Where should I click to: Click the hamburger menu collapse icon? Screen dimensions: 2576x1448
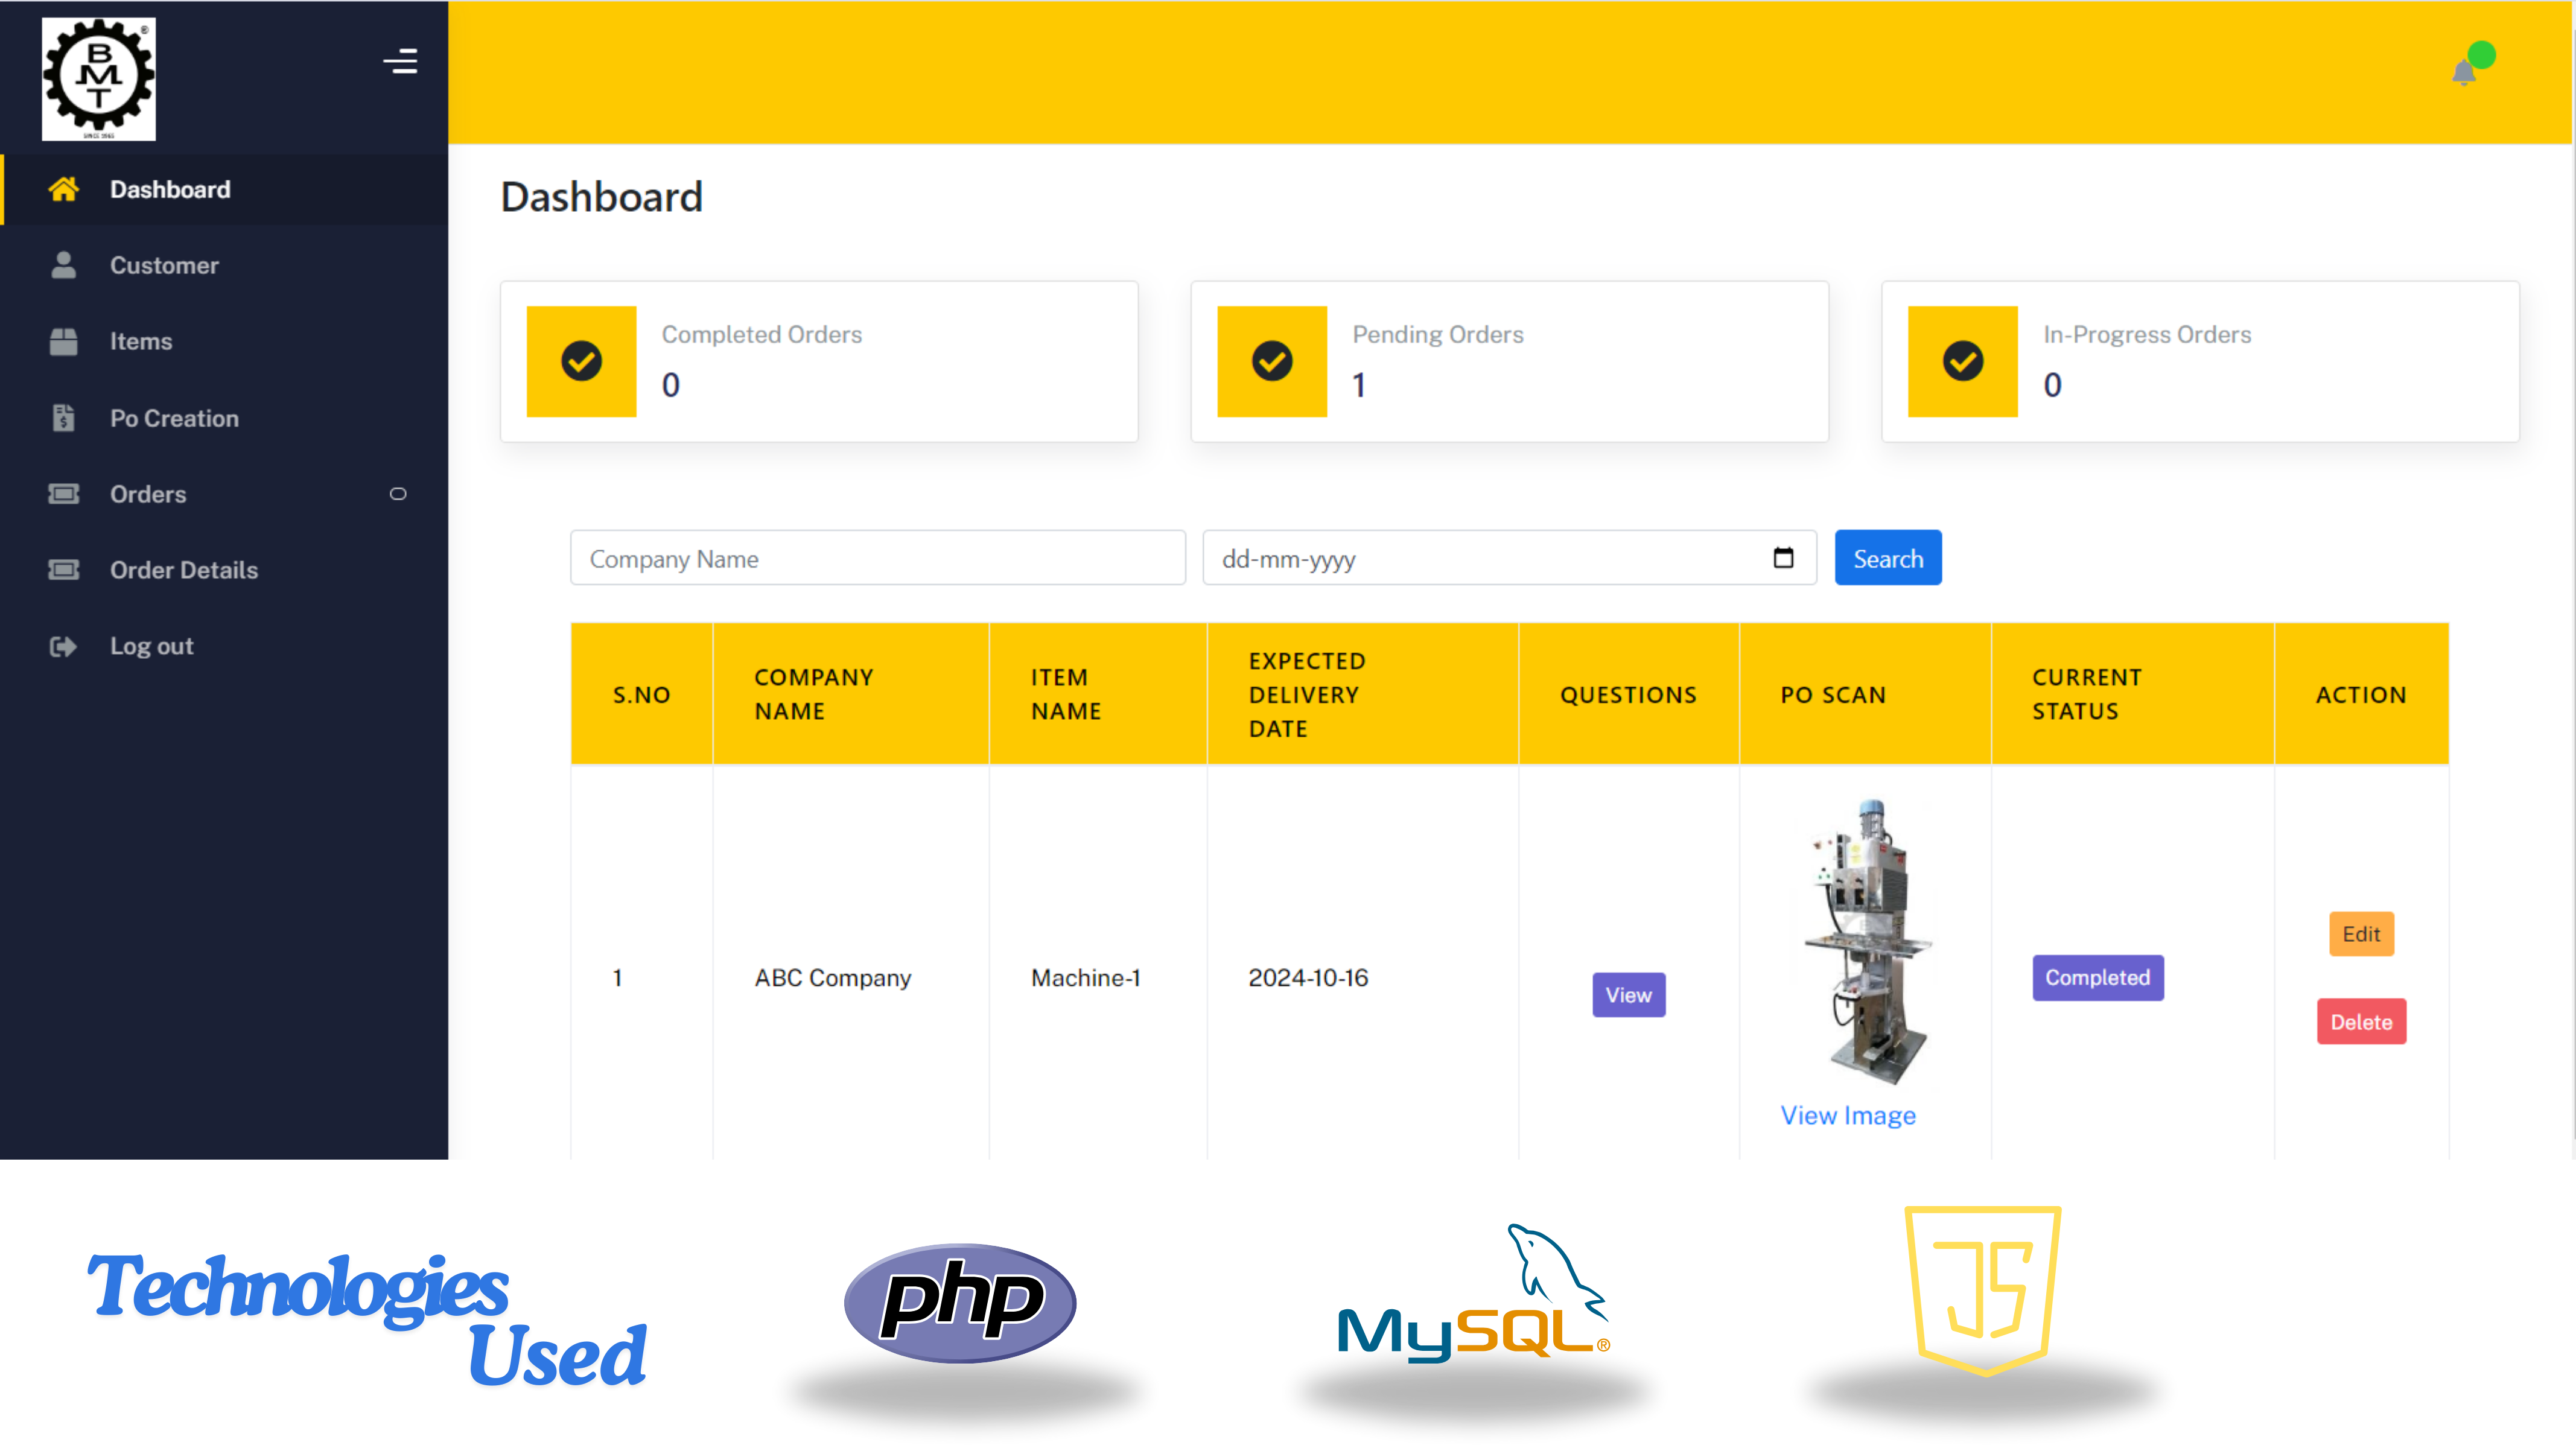pos(400,62)
